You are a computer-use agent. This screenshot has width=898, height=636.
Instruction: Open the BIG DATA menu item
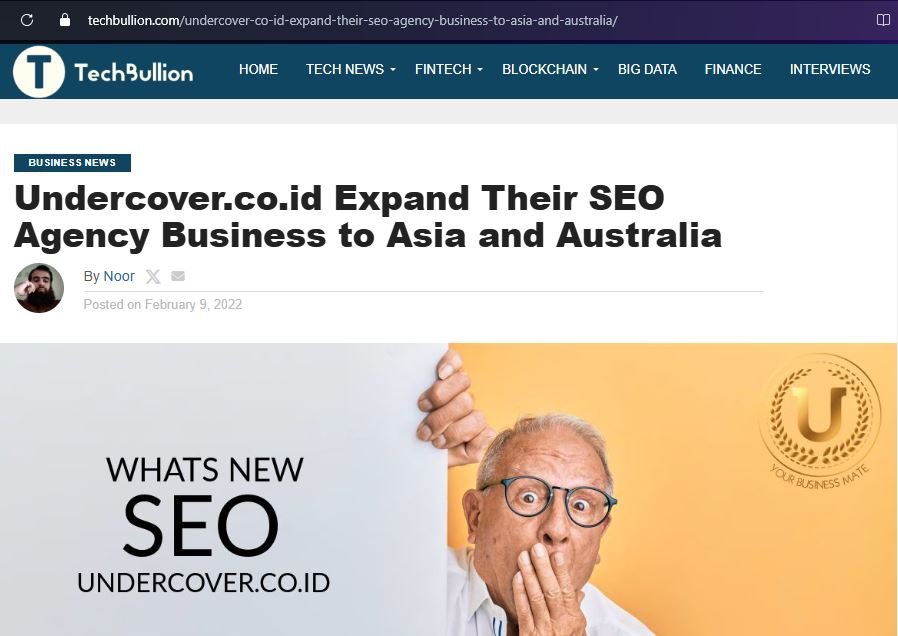point(647,69)
